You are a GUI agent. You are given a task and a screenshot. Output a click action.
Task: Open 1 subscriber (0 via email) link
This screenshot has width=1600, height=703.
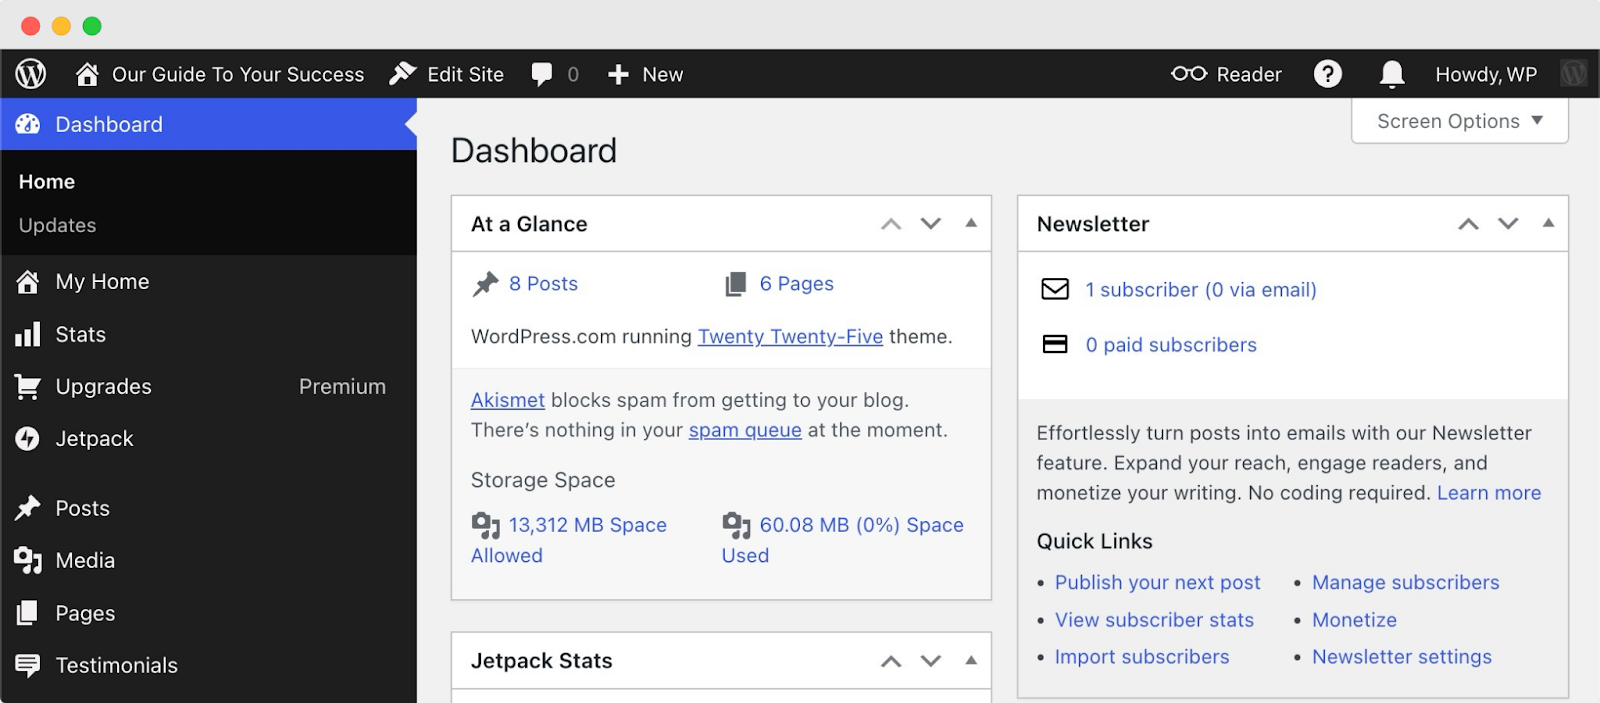(1201, 290)
